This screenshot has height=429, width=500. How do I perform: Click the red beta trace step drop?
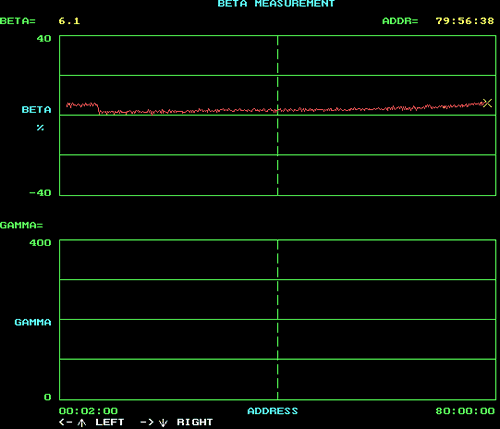(98, 109)
